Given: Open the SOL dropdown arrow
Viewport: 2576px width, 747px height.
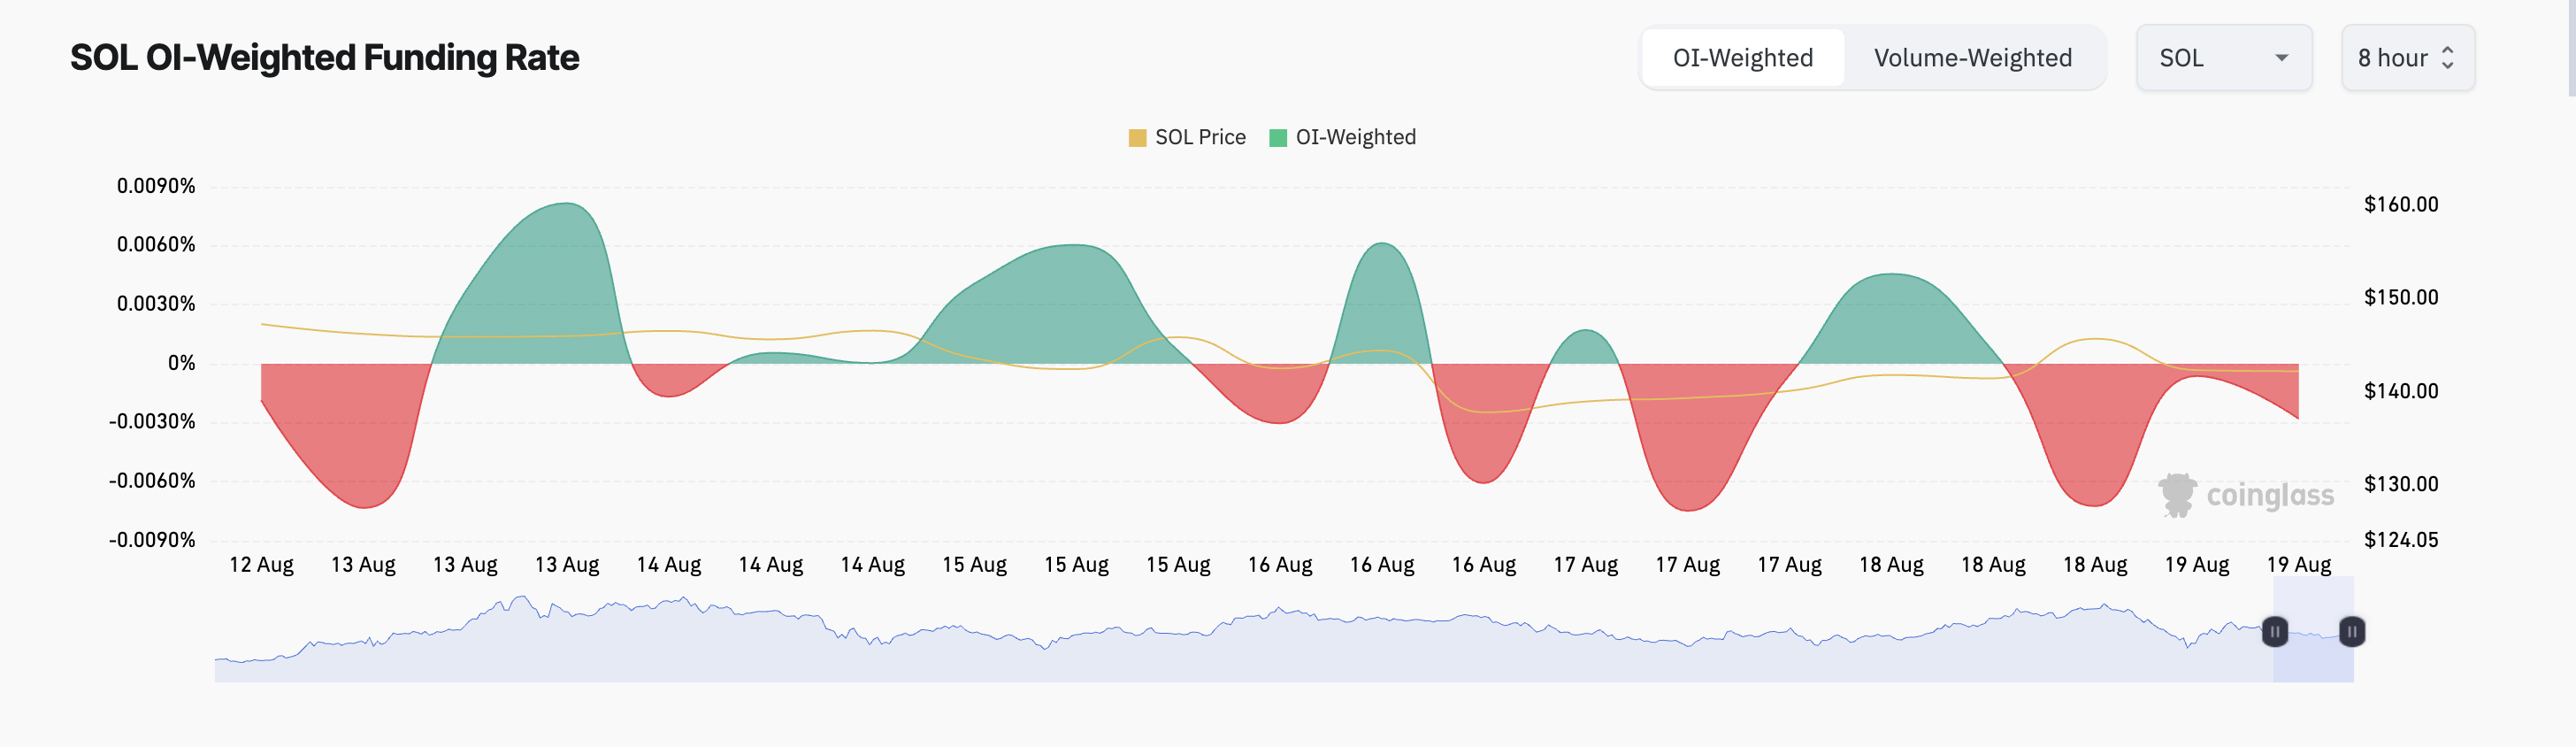Looking at the screenshot, I should pos(2281,58).
